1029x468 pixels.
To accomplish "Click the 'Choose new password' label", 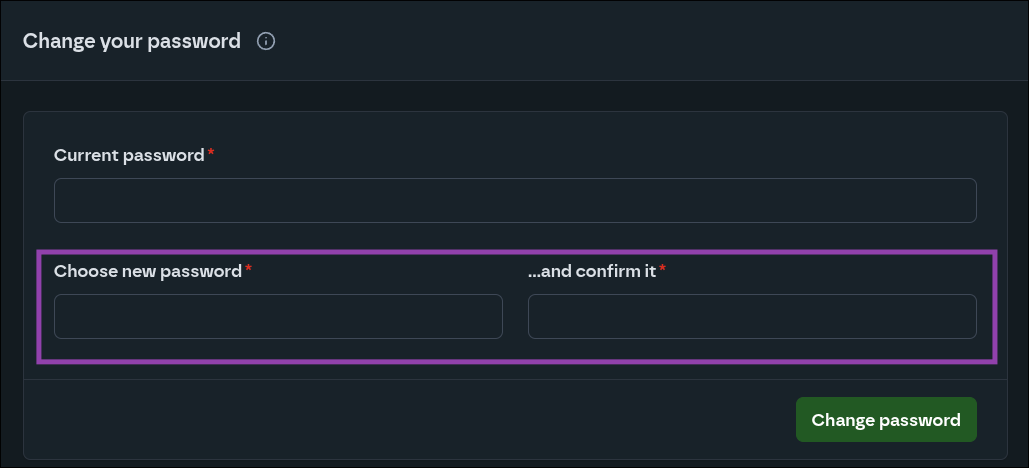I will pyautogui.click(x=148, y=271).
